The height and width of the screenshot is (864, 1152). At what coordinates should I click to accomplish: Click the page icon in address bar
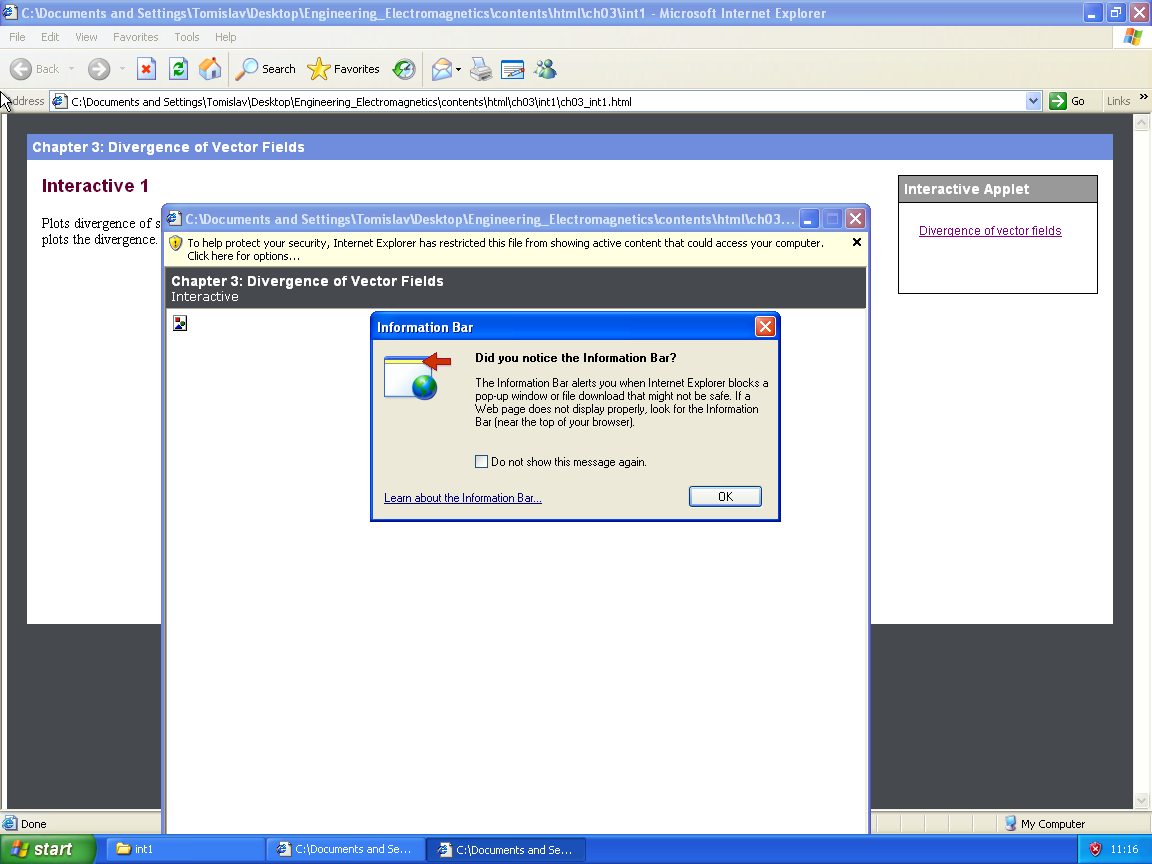click(x=60, y=101)
